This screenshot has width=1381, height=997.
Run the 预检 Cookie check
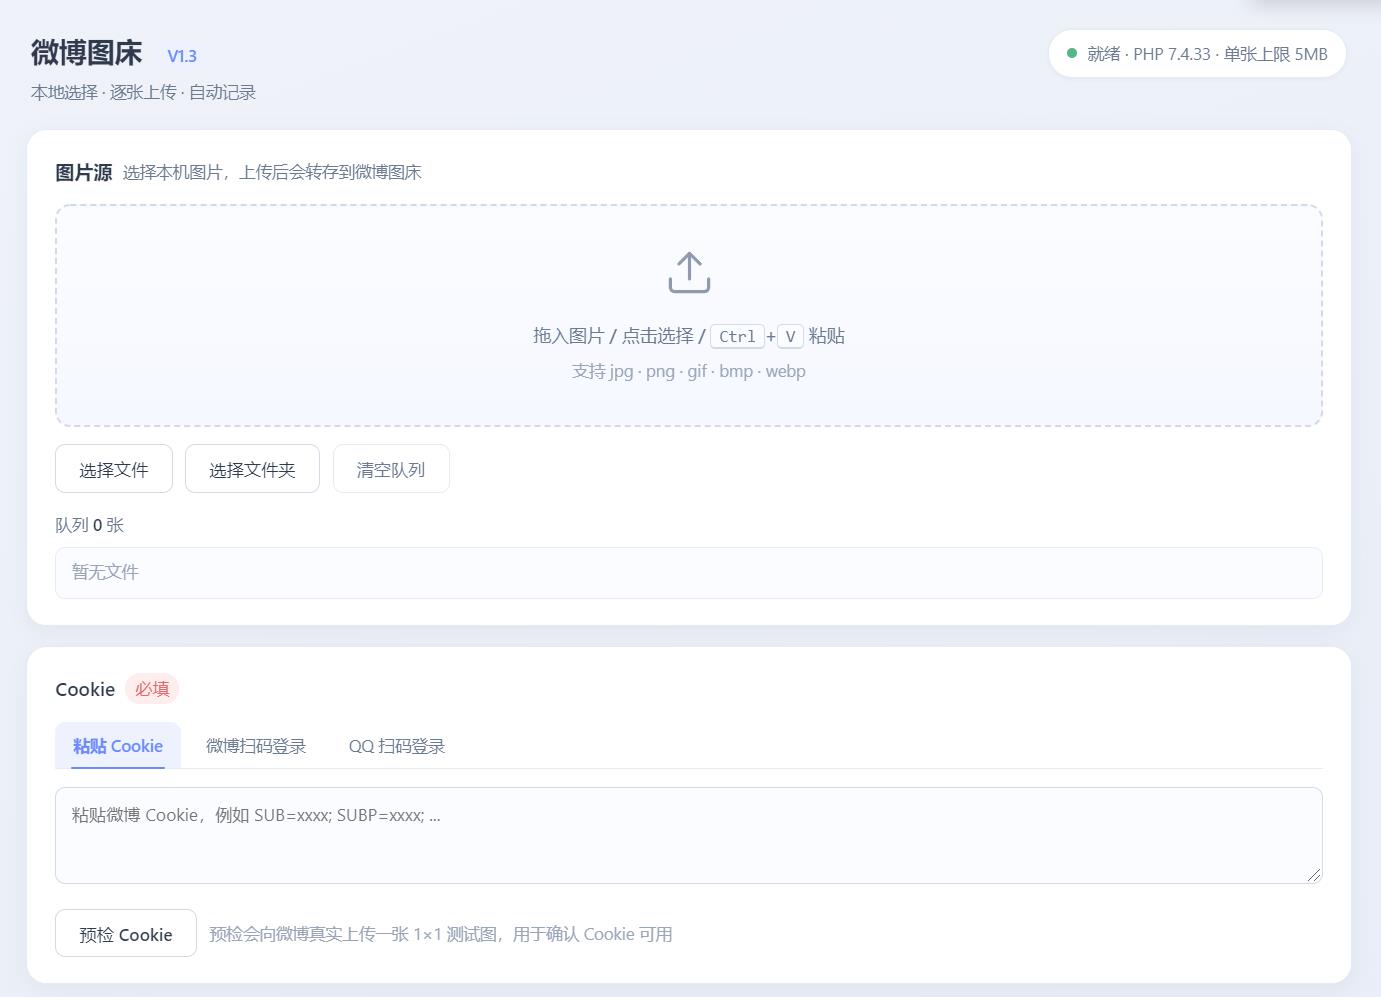(x=126, y=934)
